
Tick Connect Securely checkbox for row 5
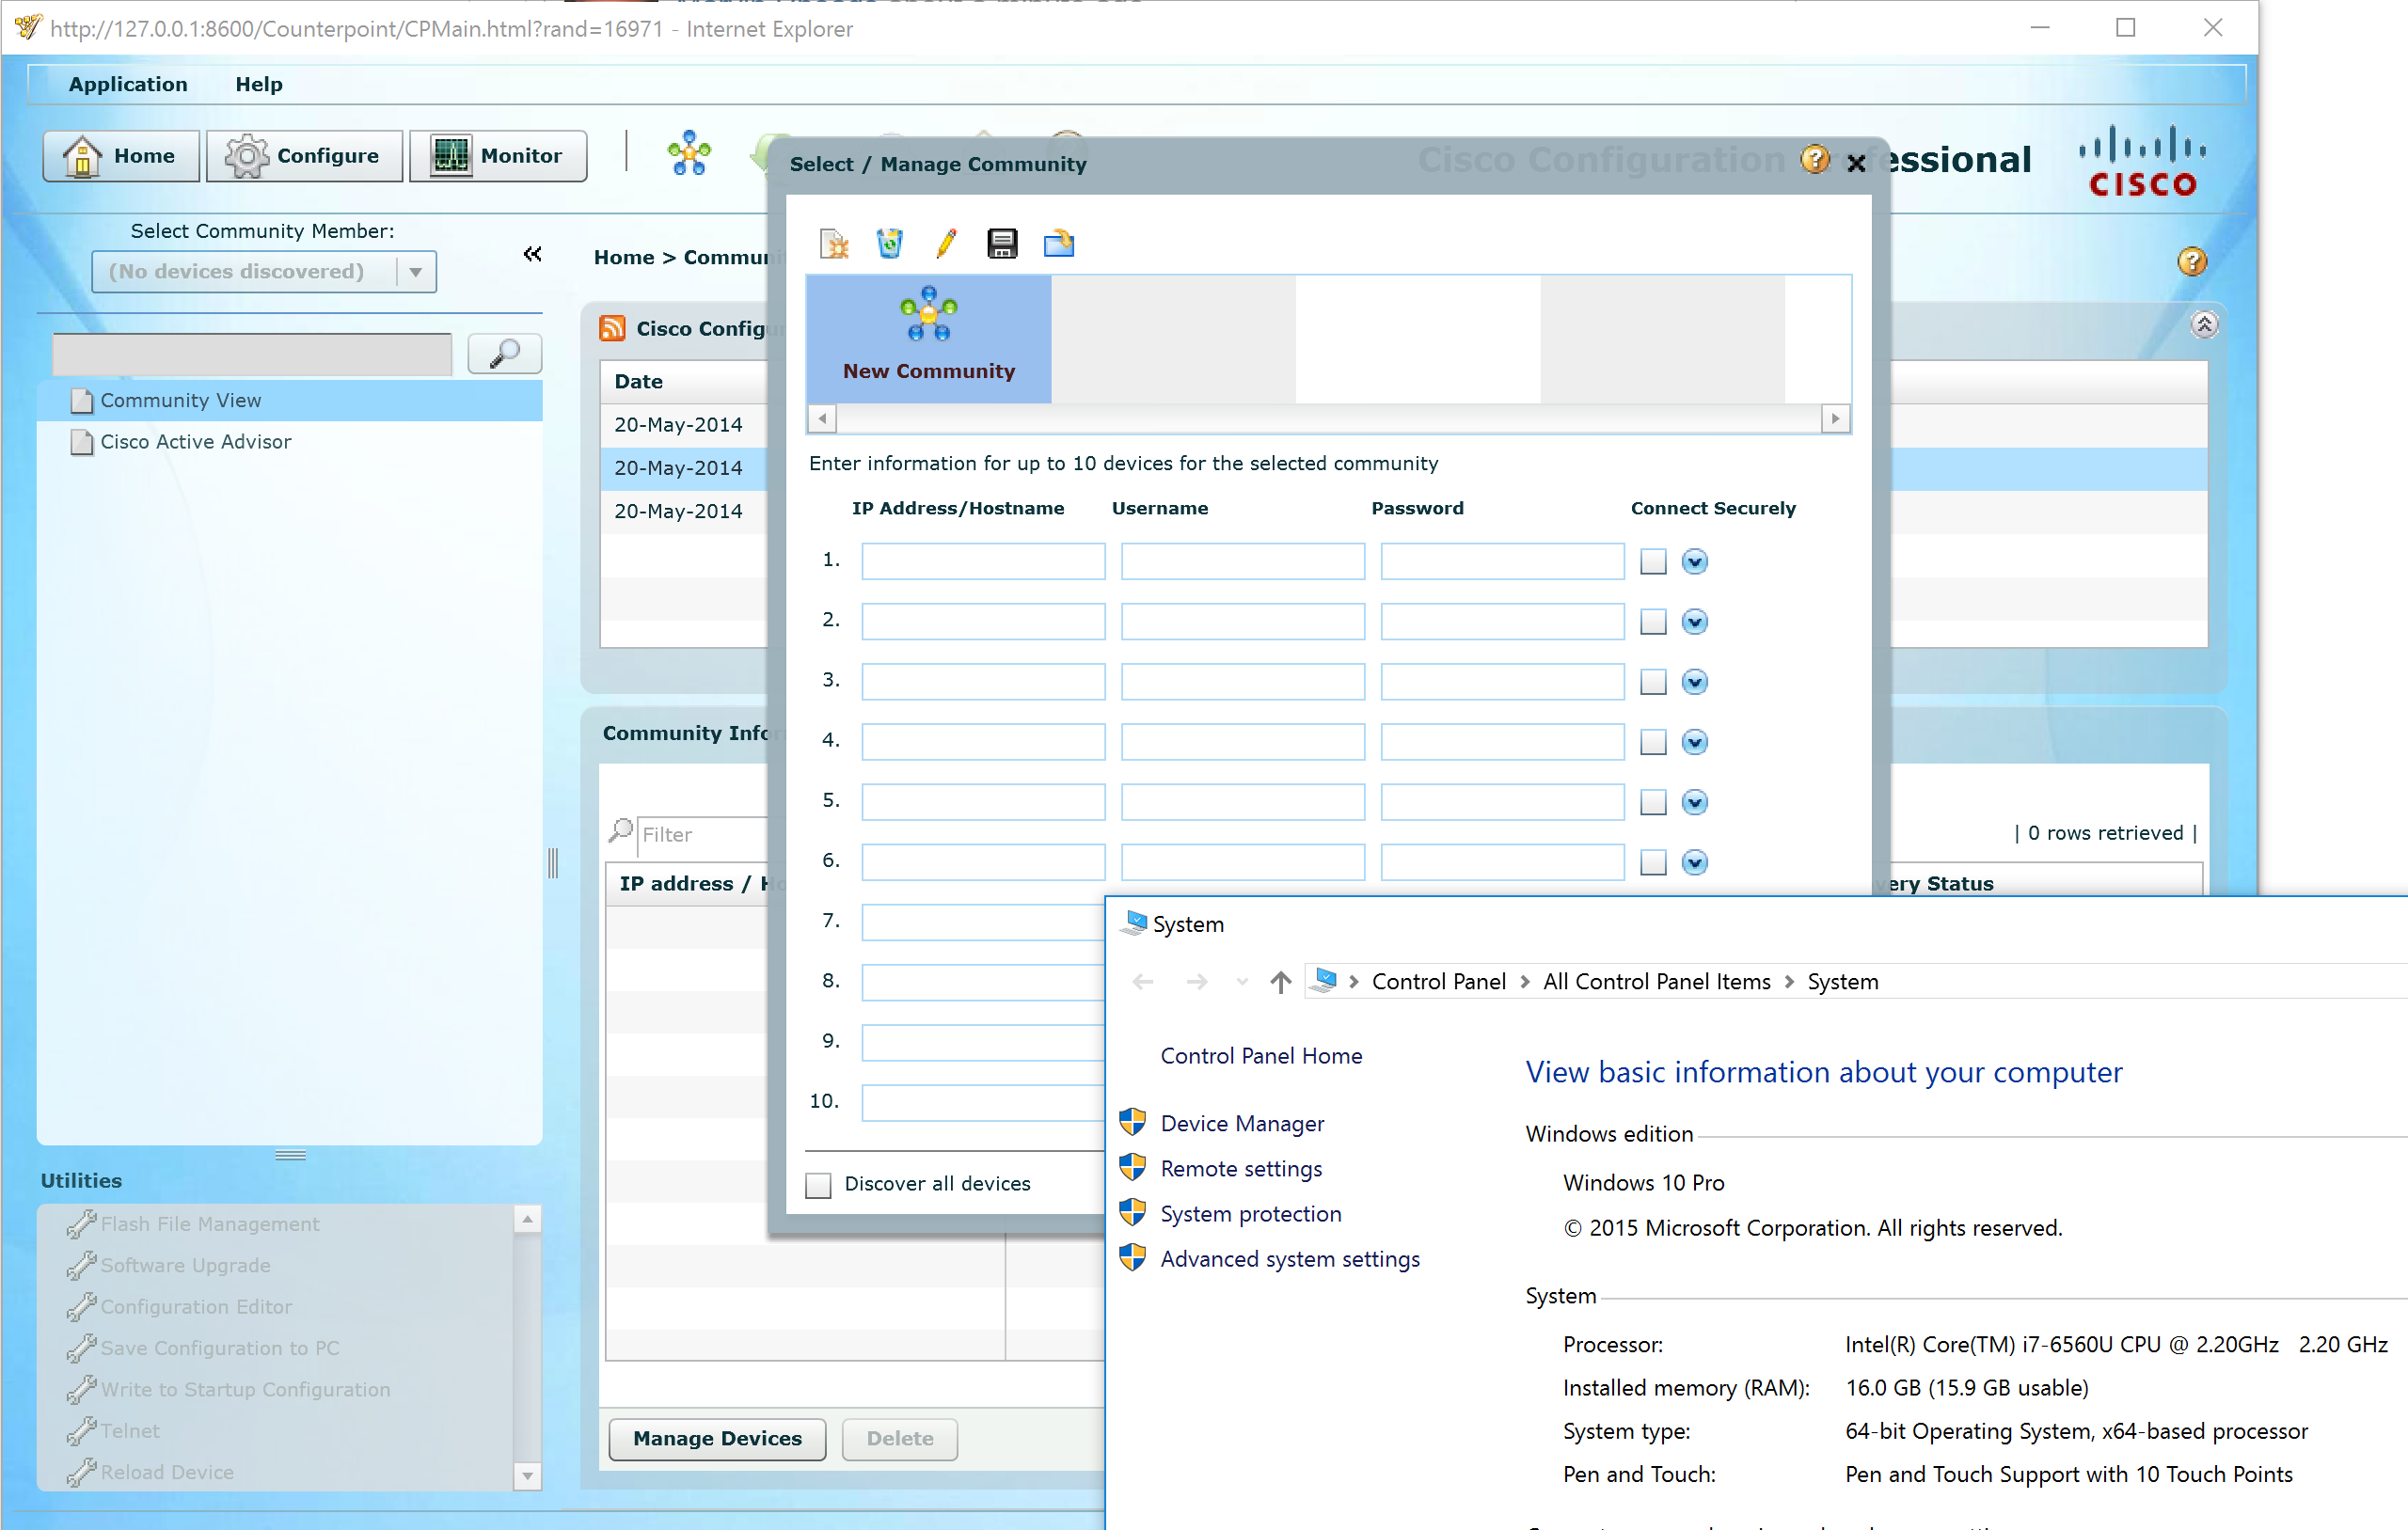tap(1654, 802)
